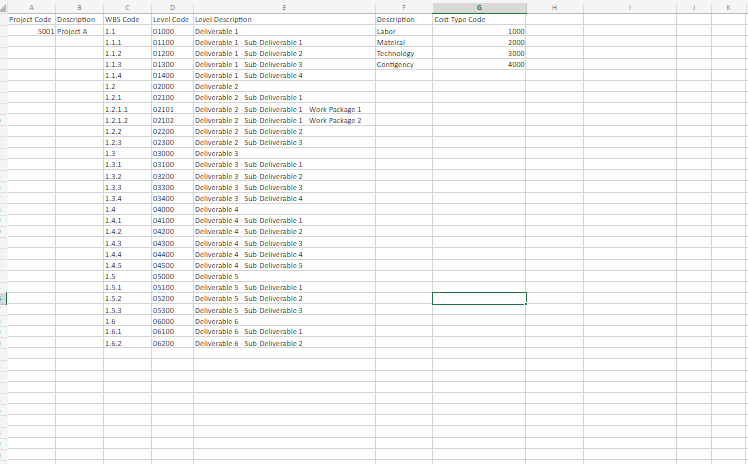The width and height of the screenshot is (748, 464).
Task: Click the 'Cost Type Code' header cell
Action: click(x=479, y=20)
